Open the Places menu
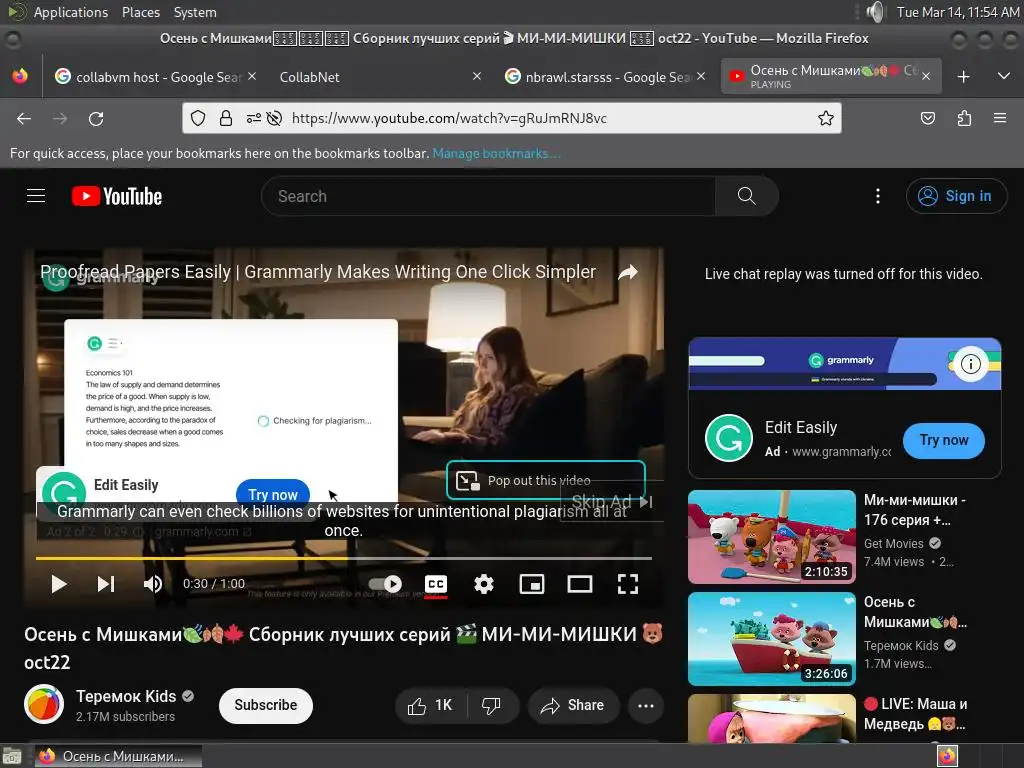This screenshot has width=1024, height=768. click(141, 12)
